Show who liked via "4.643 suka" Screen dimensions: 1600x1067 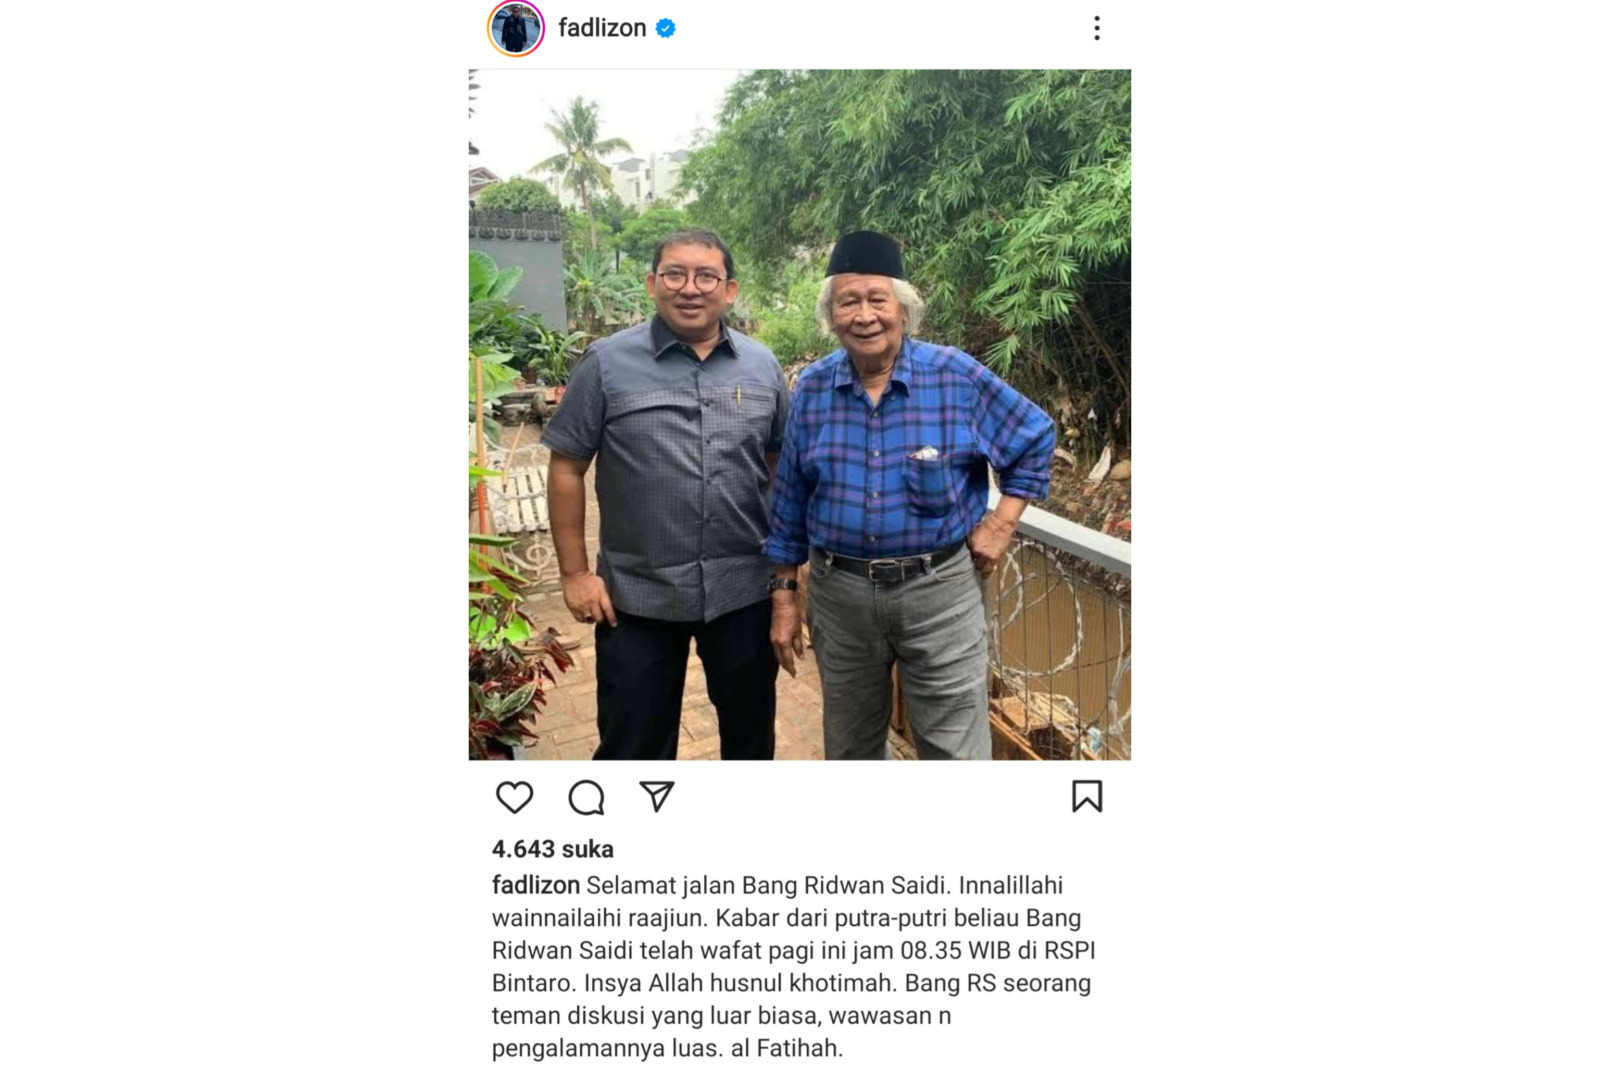click(x=552, y=849)
